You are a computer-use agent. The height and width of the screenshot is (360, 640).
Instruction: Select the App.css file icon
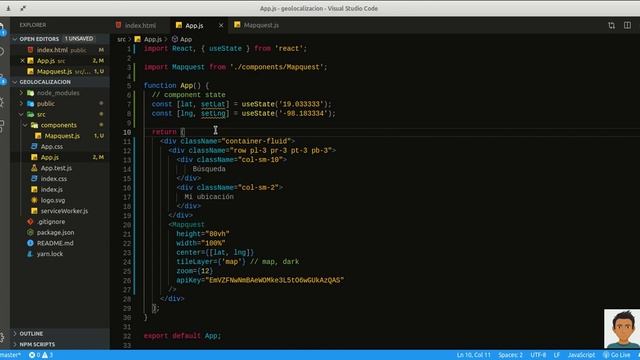(34, 146)
